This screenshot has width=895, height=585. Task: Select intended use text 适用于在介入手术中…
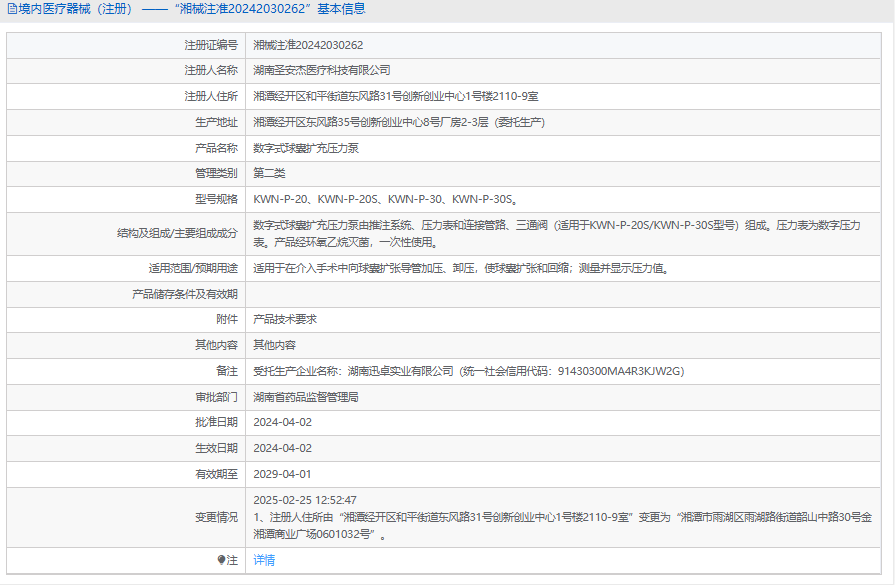(x=462, y=268)
